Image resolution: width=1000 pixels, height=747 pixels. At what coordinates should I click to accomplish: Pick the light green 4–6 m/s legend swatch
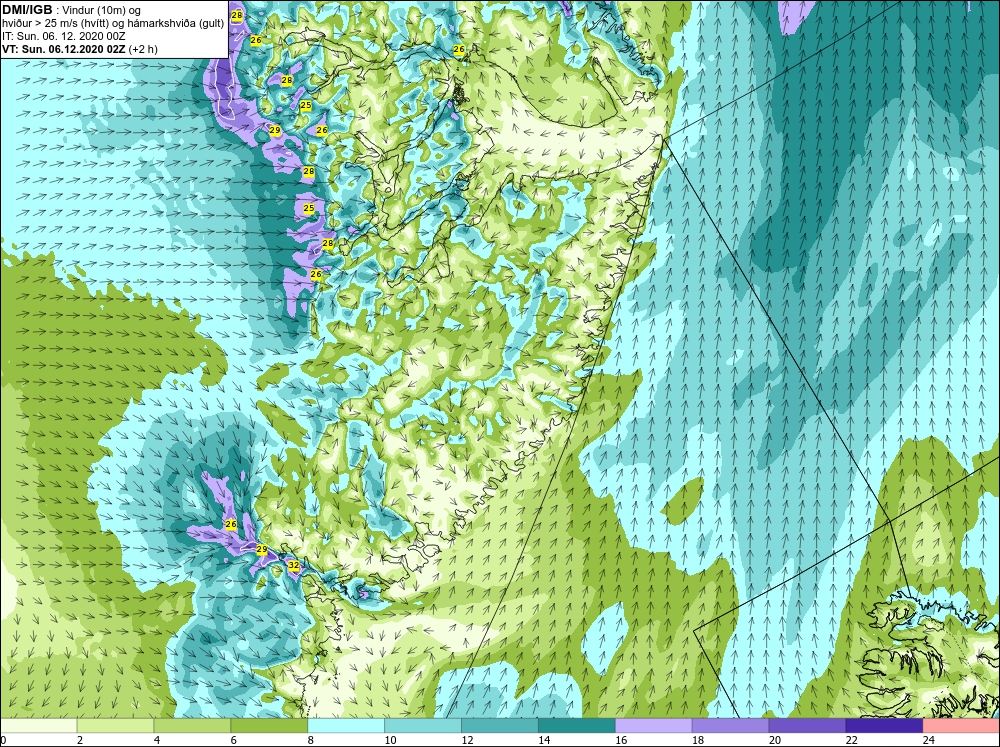[x=192, y=726]
